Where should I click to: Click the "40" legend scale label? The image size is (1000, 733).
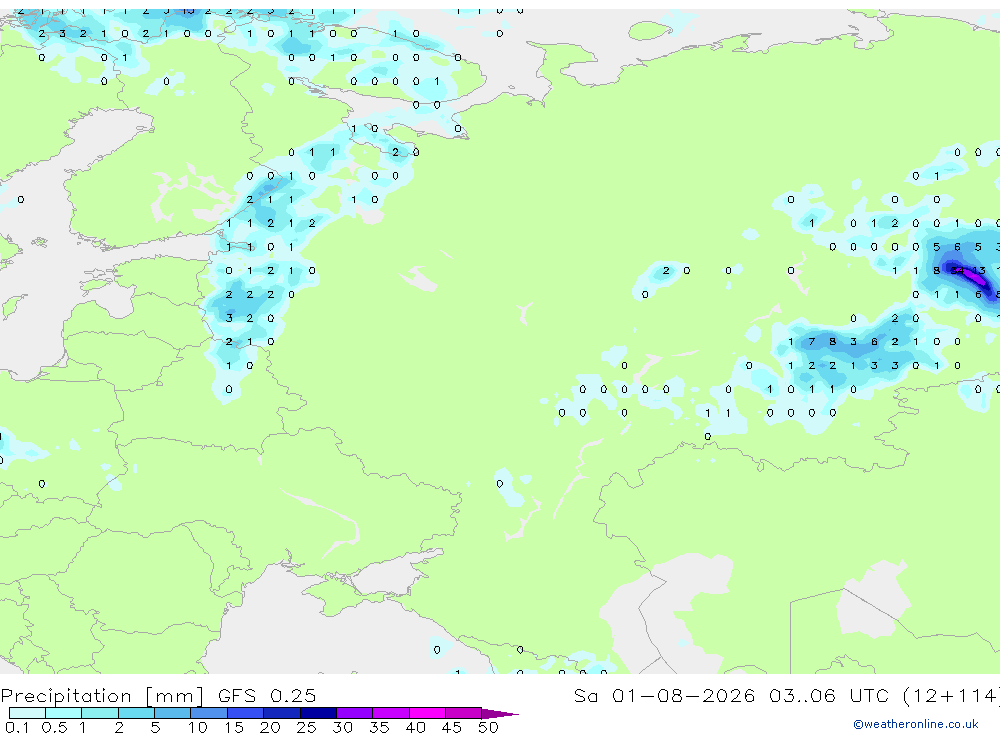(x=415, y=727)
